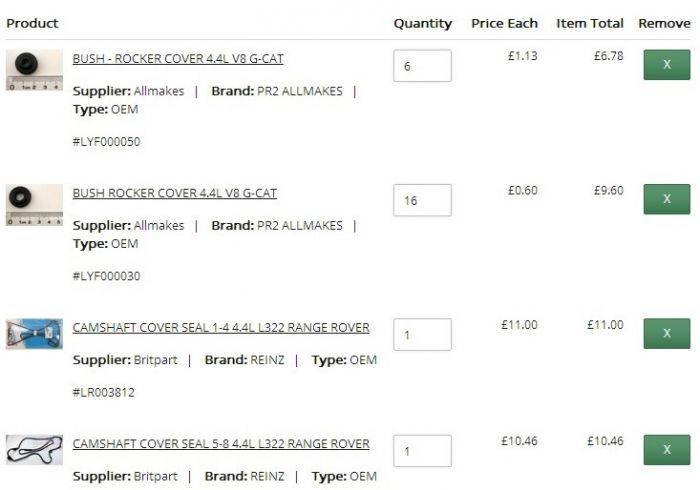Click the Price Each column header

tap(504, 23)
